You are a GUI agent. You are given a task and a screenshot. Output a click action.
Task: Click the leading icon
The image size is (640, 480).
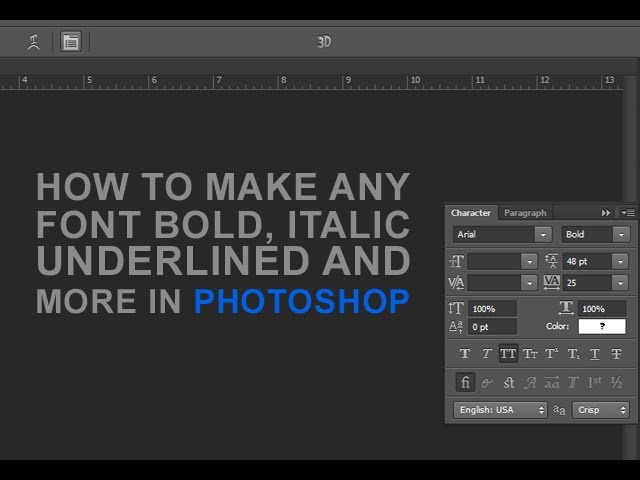[x=551, y=261]
